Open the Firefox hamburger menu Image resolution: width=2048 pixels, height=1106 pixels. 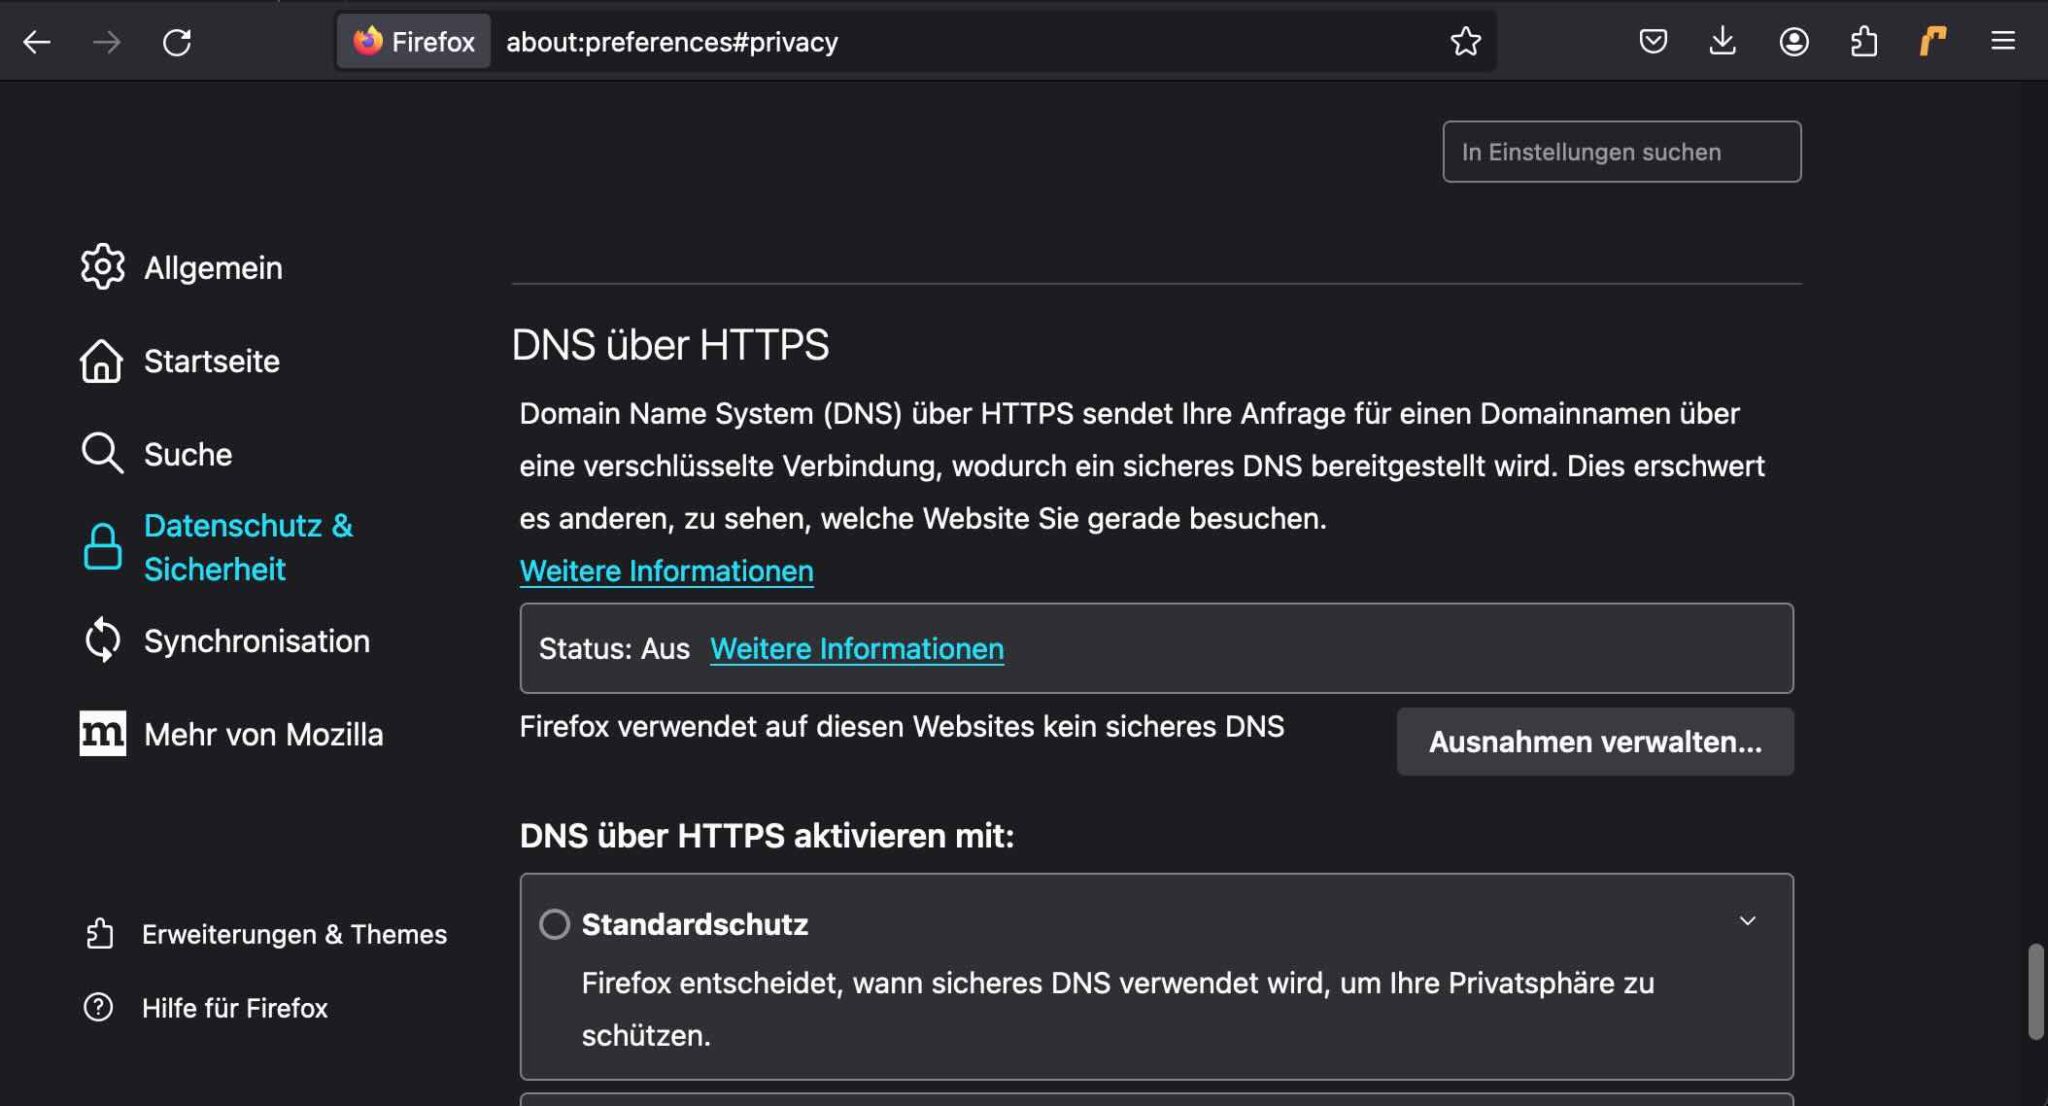2003,41
